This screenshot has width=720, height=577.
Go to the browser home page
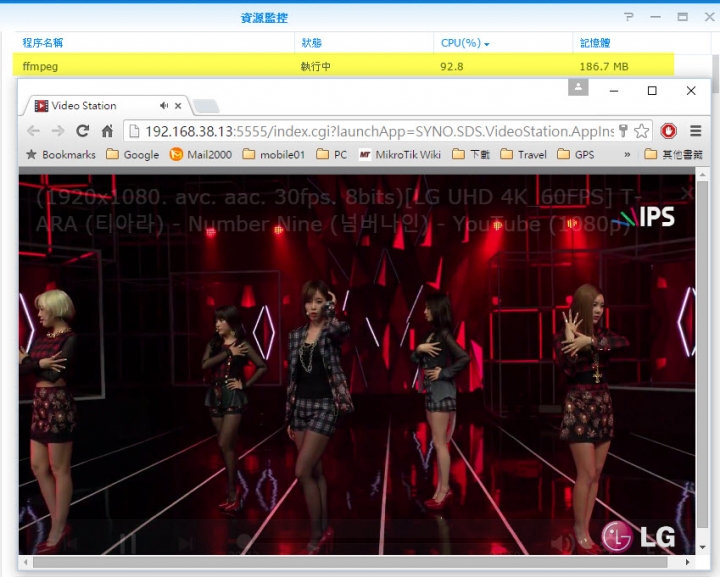(x=107, y=131)
